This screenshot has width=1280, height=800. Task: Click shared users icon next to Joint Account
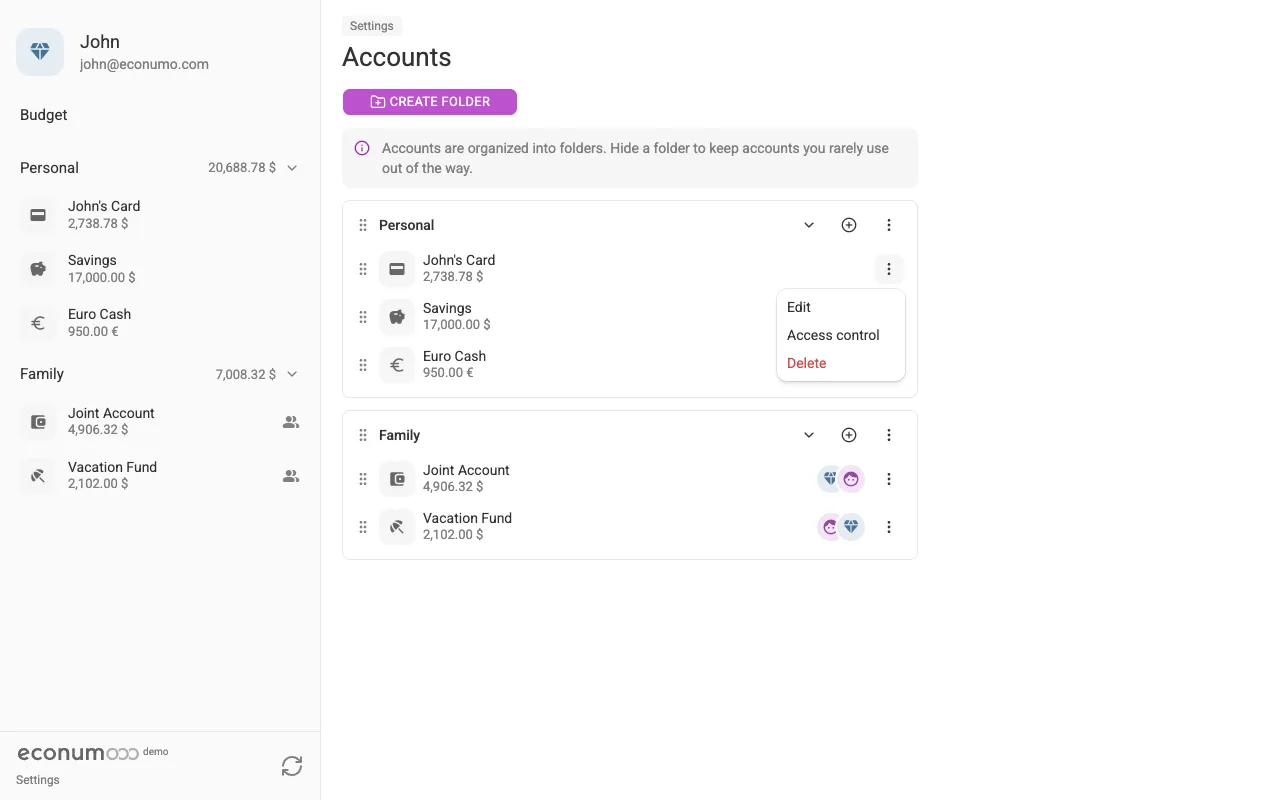[291, 422]
